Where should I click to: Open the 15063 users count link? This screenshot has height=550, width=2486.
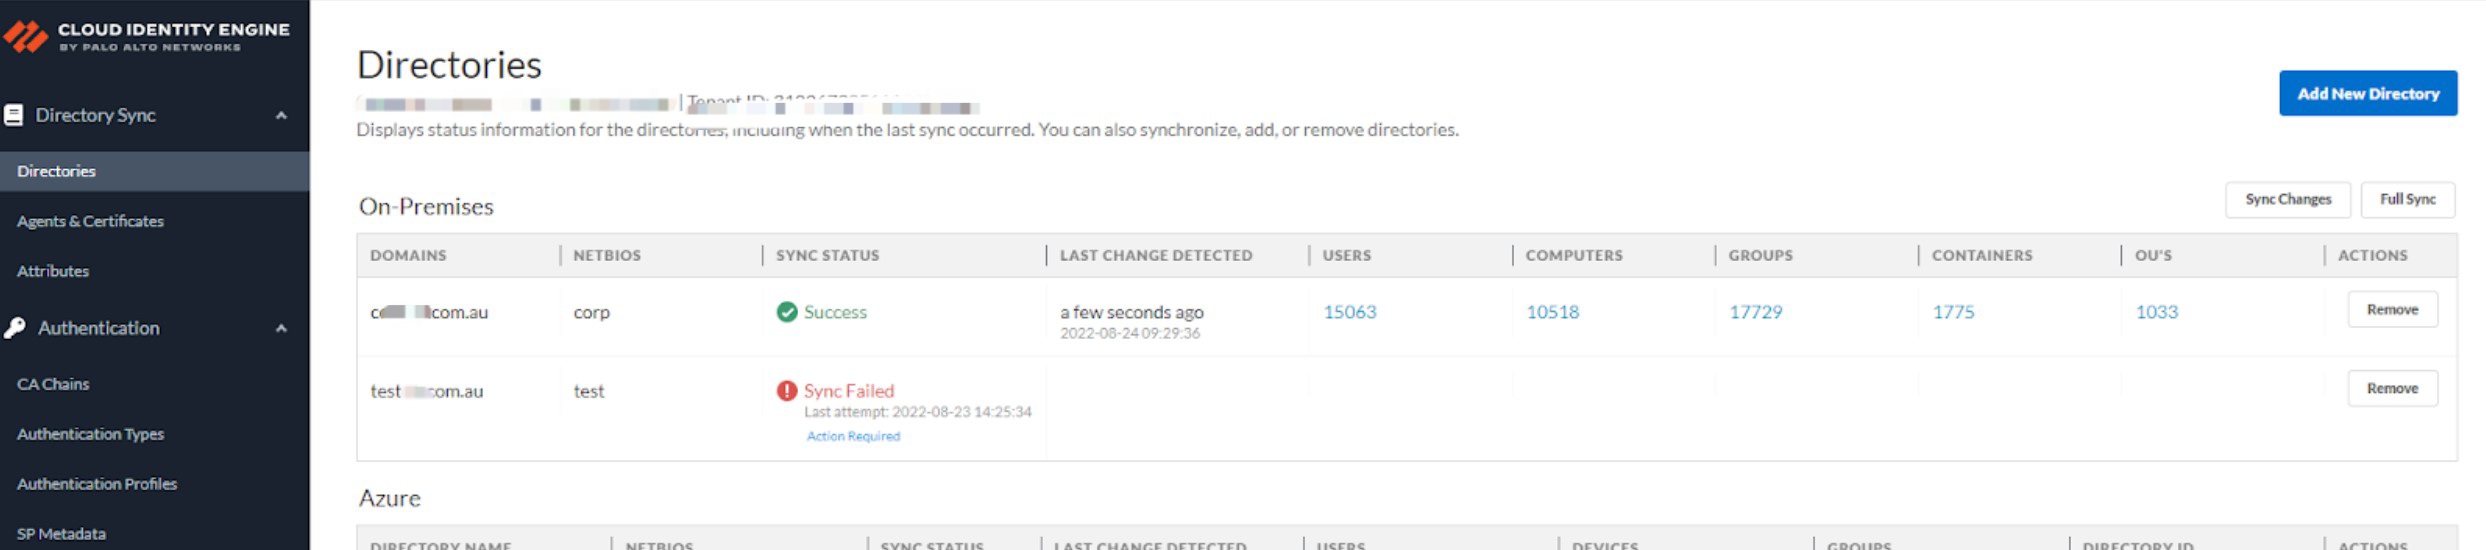coord(1349,312)
